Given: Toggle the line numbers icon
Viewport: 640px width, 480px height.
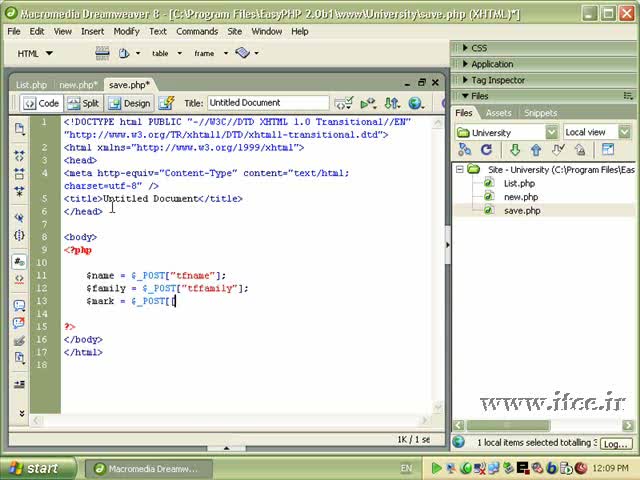Looking at the screenshot, I should click(19, 262).
